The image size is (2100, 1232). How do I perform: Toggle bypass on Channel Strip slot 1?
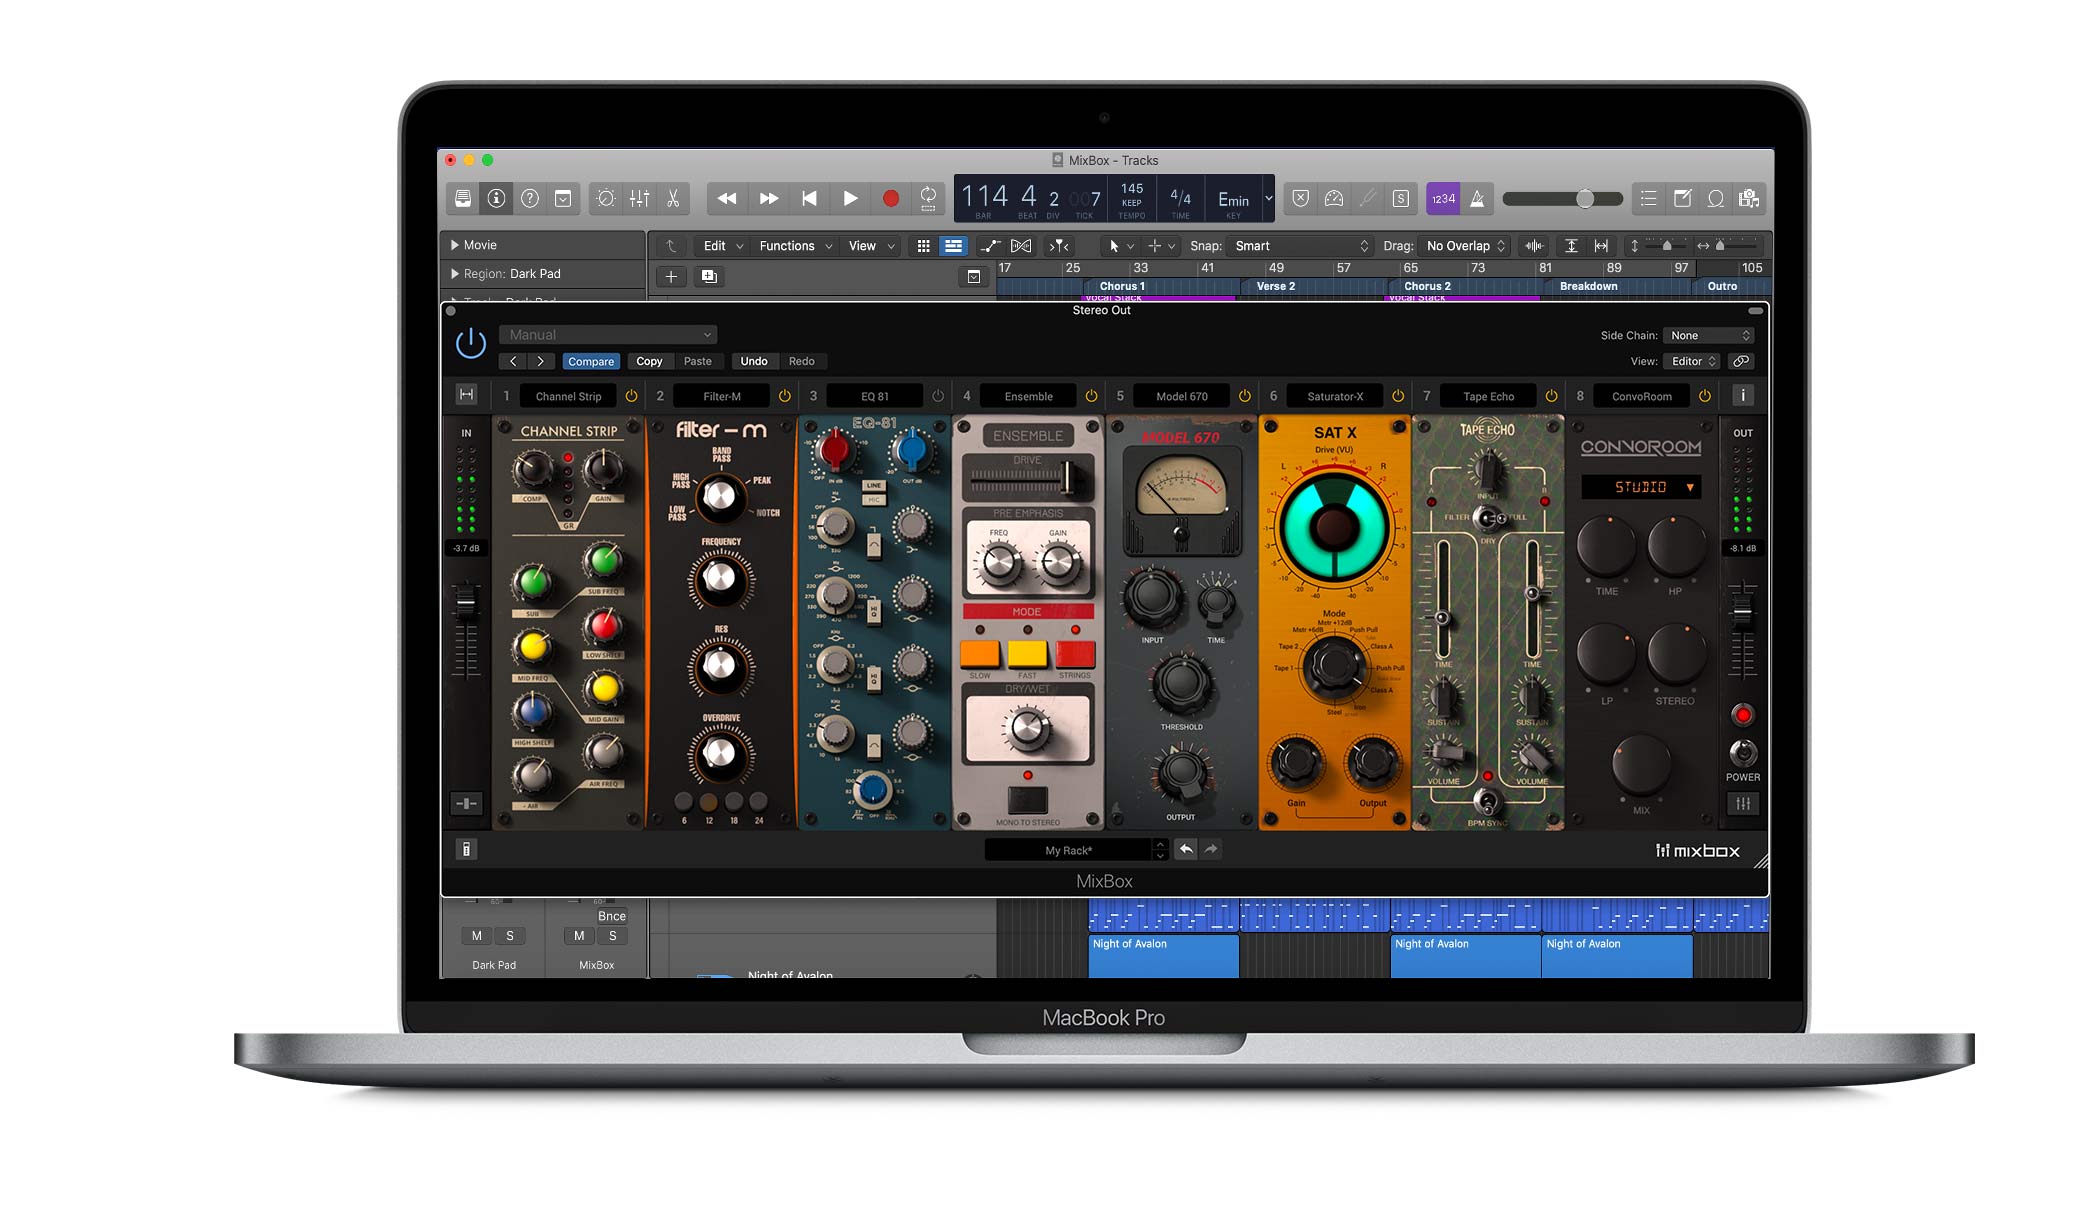point(632,396)
